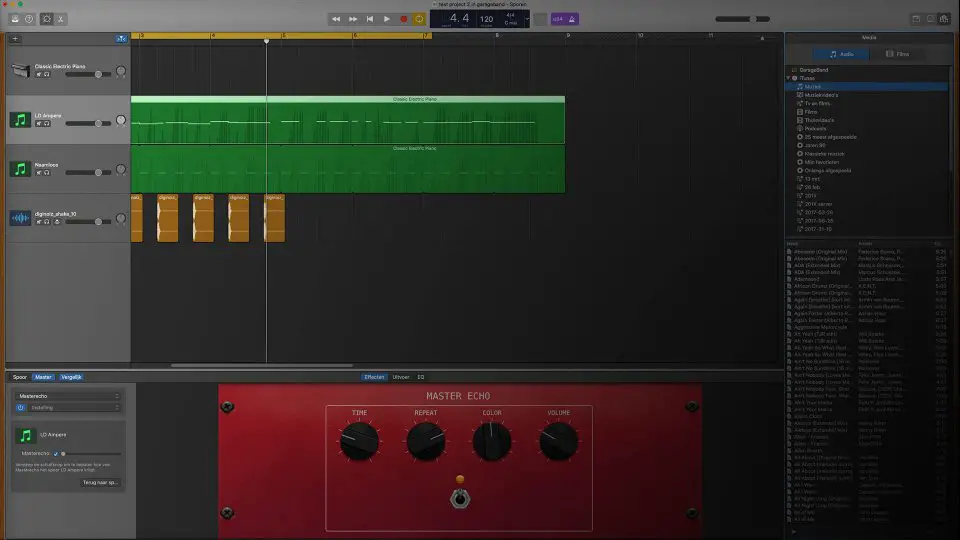This screenshot has width=960, height=540.
Task: Click the VOLUME knob on Master Echo
Action: tap(558, 441)
